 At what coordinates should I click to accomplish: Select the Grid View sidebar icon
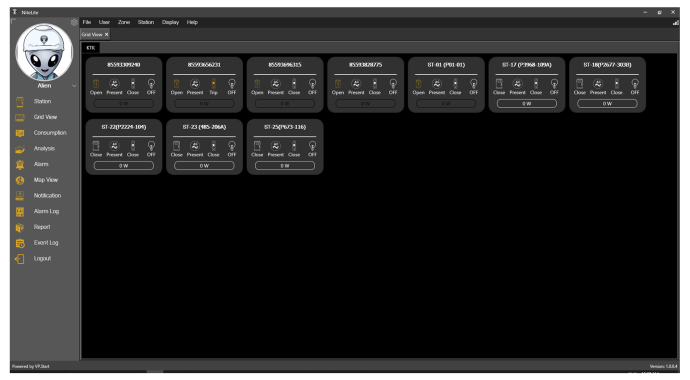coord(20,117)
